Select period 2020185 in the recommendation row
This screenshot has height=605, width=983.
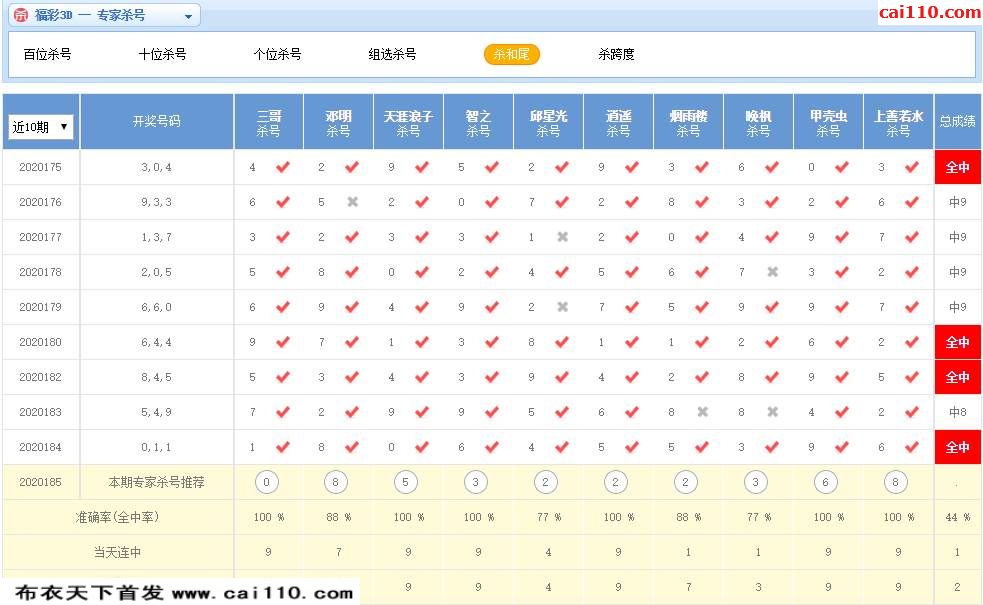click(x=40, y=482)
